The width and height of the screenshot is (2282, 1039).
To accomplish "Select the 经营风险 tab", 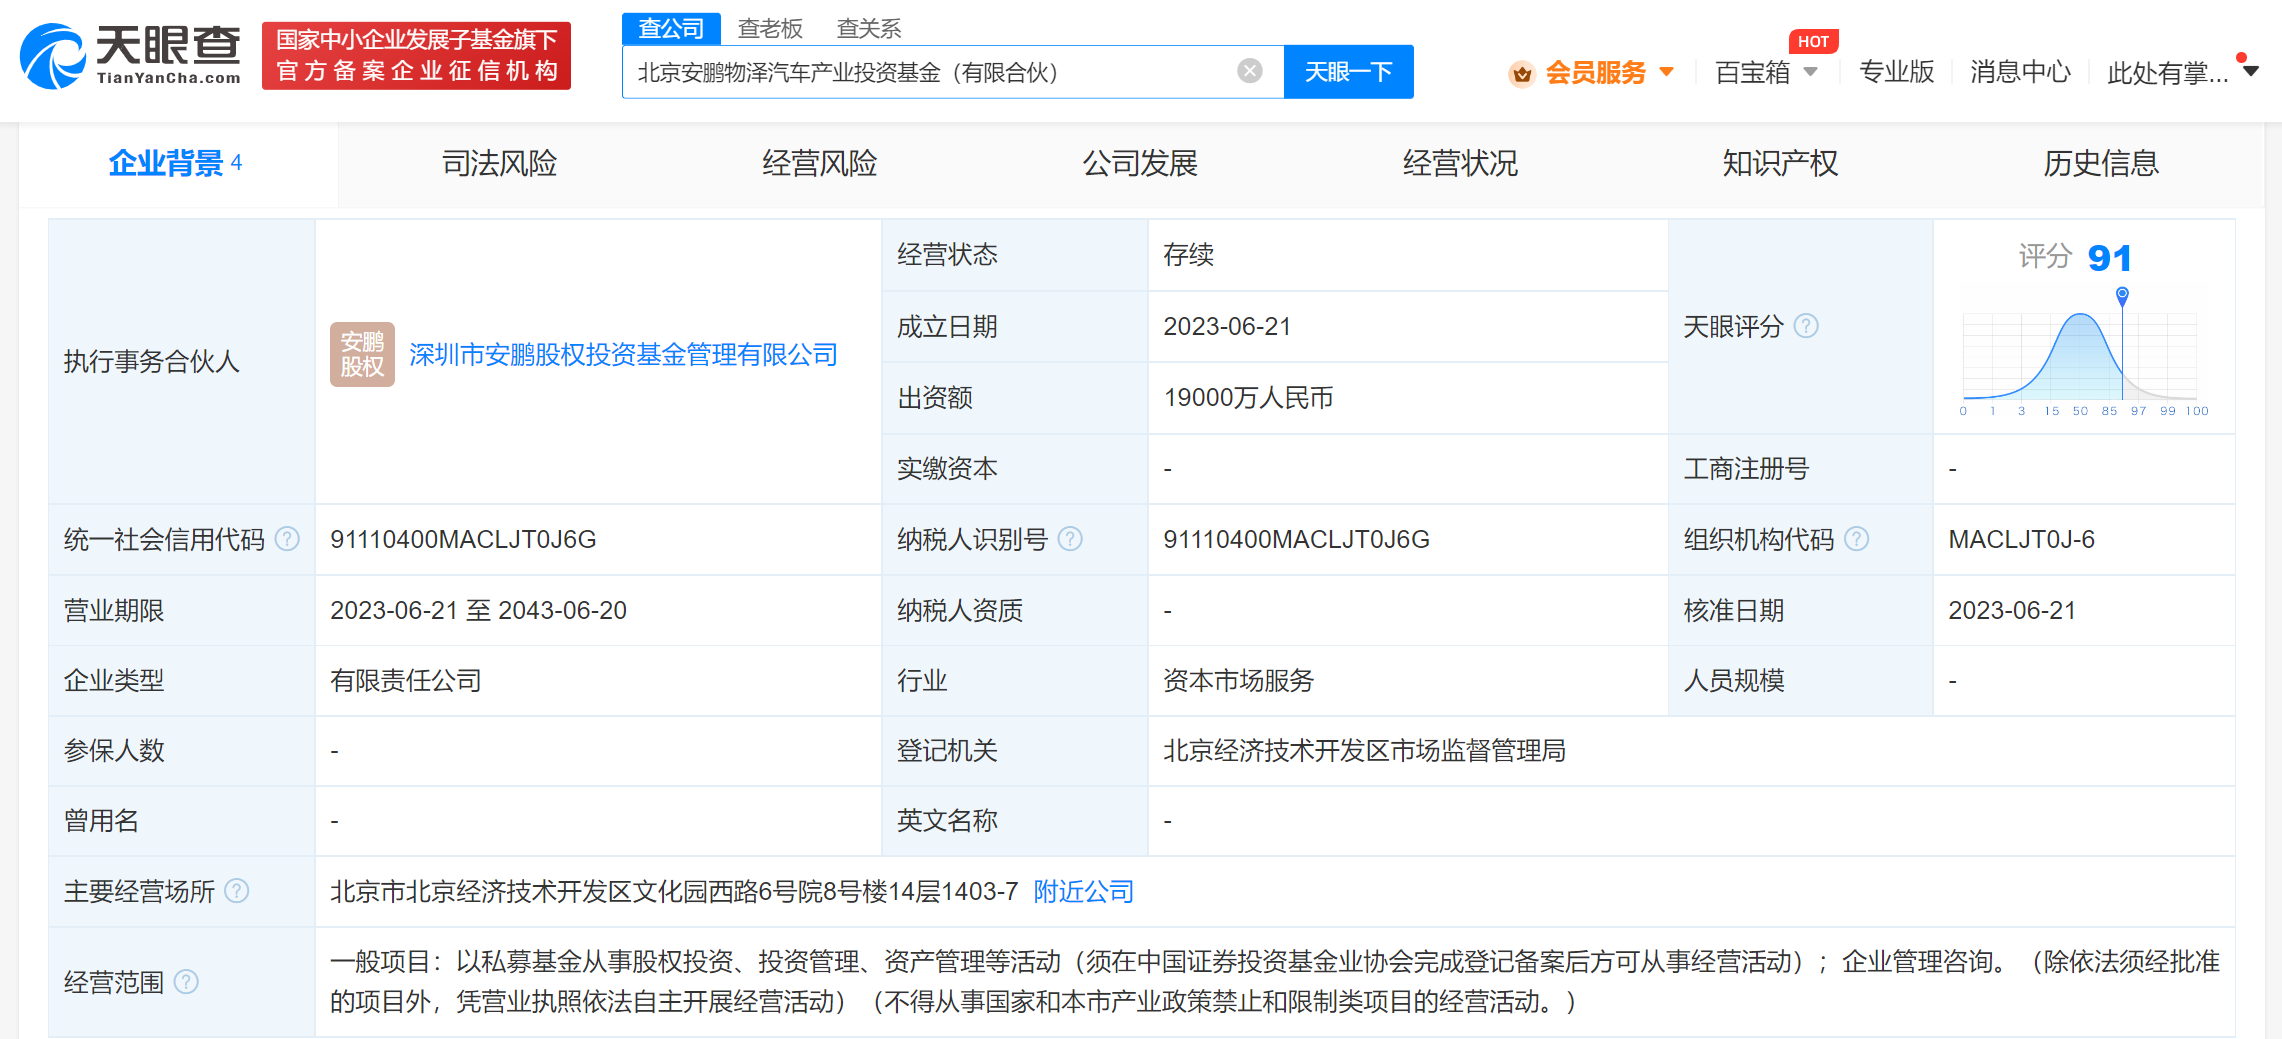I will 819,163.
